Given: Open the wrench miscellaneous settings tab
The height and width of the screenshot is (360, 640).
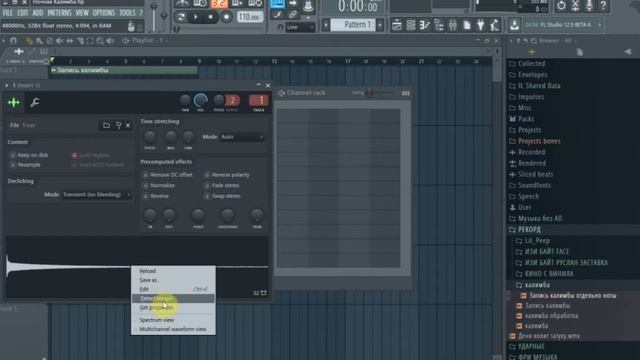Looking at the screenshot, I should tap(35, 102).
